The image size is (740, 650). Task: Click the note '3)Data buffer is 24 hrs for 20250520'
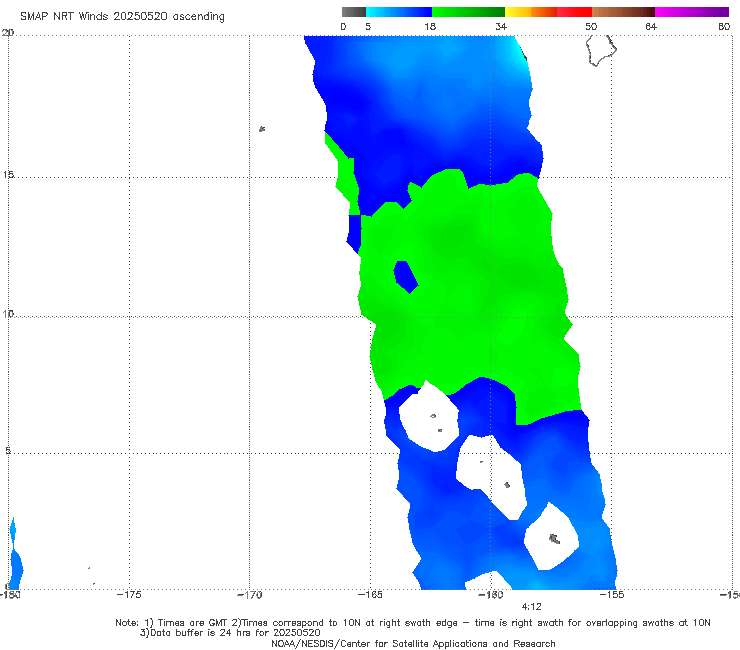(230, 633)
